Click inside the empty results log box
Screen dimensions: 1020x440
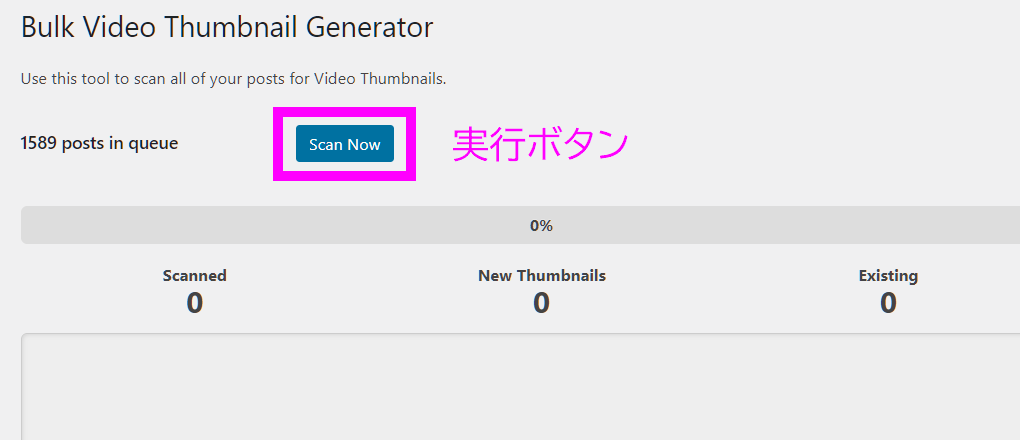(x=520, y=390)
